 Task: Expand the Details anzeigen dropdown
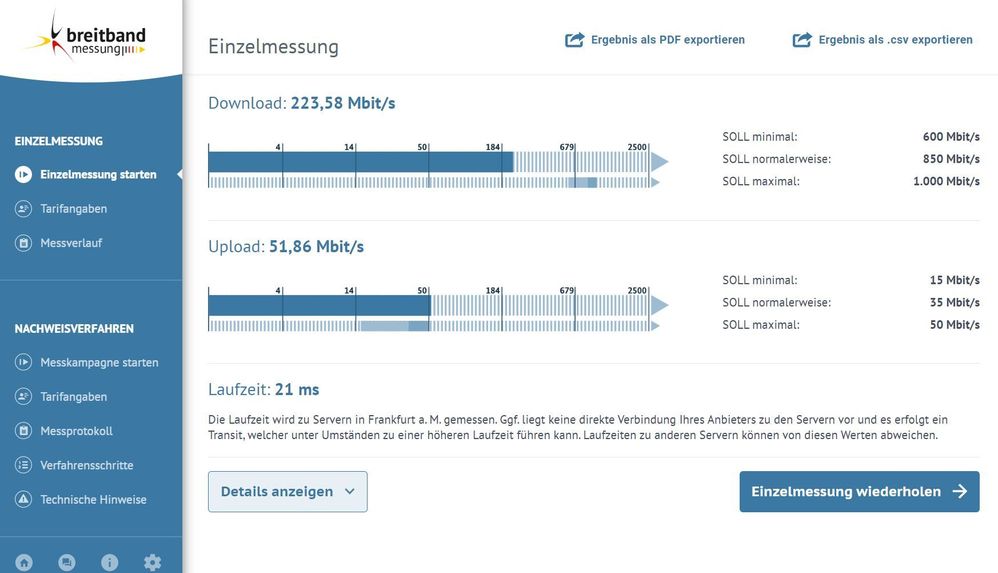click(x=287, y=492)
